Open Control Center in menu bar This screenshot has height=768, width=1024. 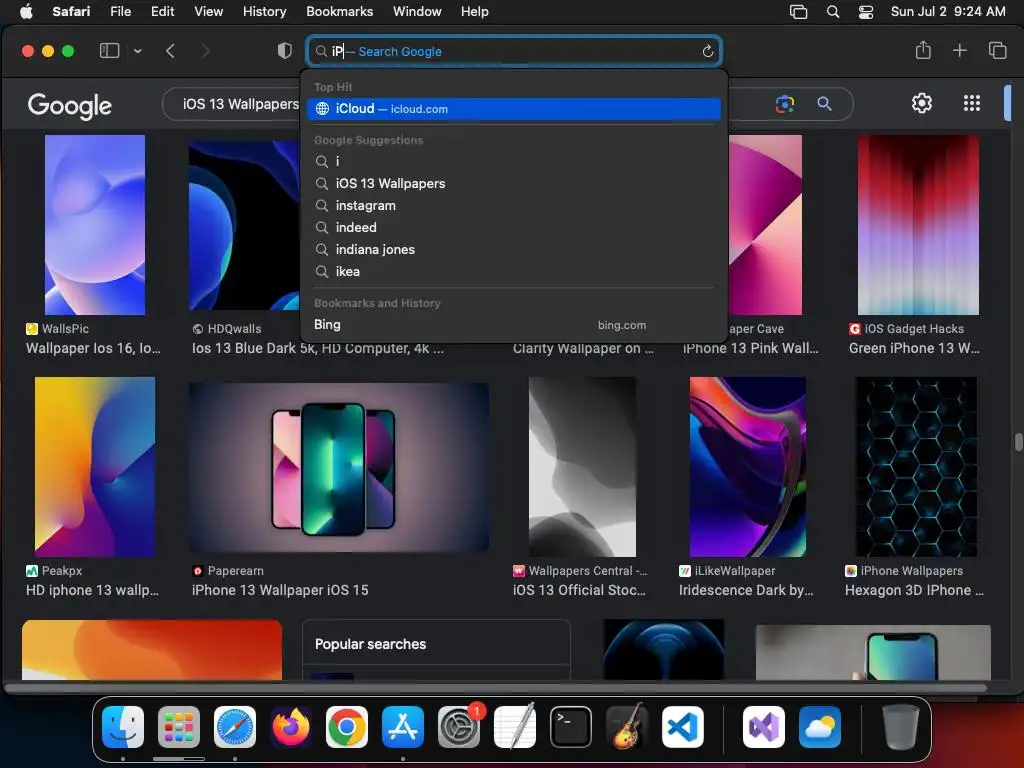pyautogui.click(x=866, y=12)
